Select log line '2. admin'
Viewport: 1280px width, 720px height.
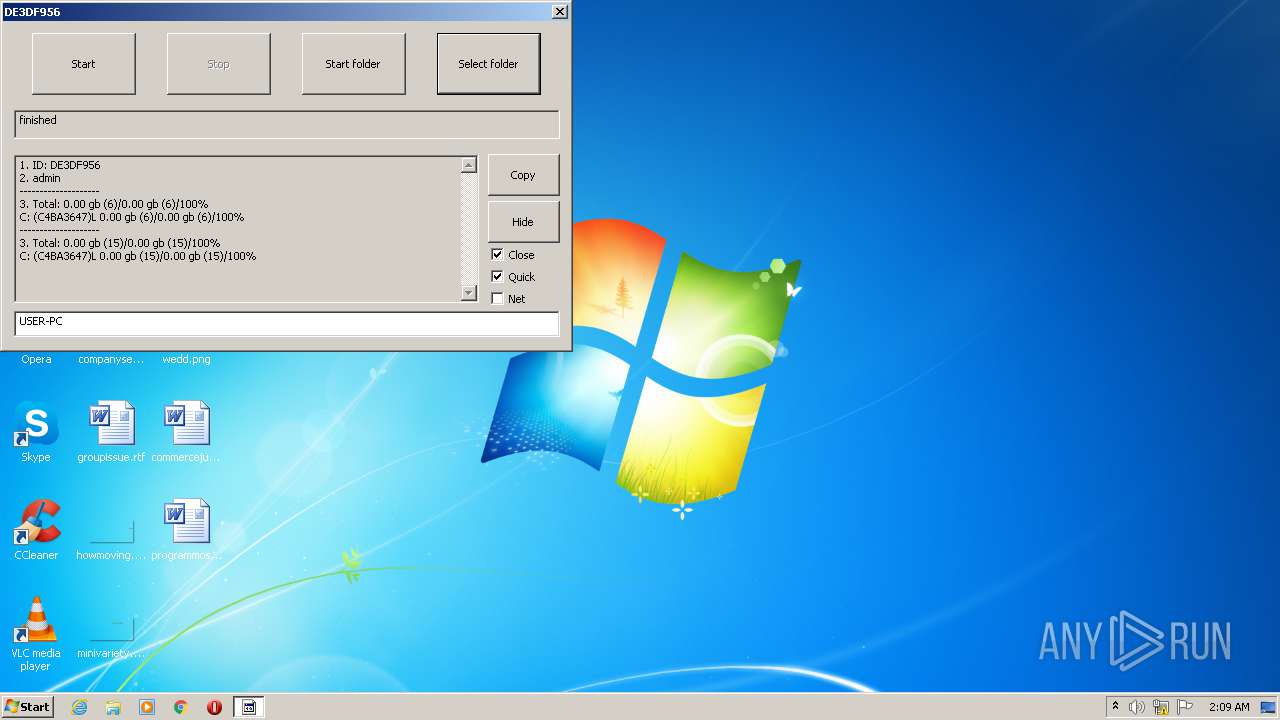(x=40, y=178)
